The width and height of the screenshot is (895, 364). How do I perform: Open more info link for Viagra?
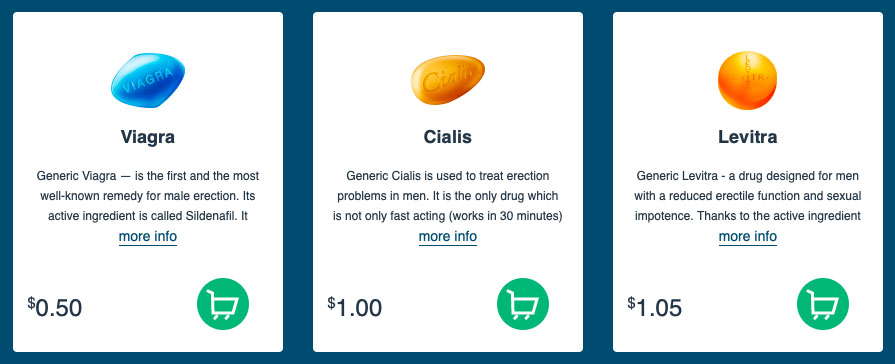[148, 236]
